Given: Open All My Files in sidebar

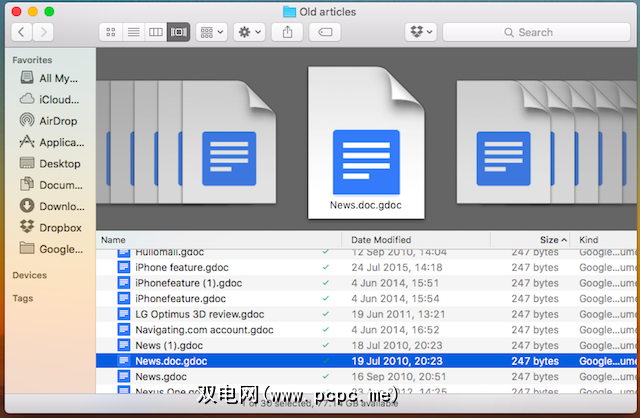Looking at the screenshot, I should pos(49,78).
